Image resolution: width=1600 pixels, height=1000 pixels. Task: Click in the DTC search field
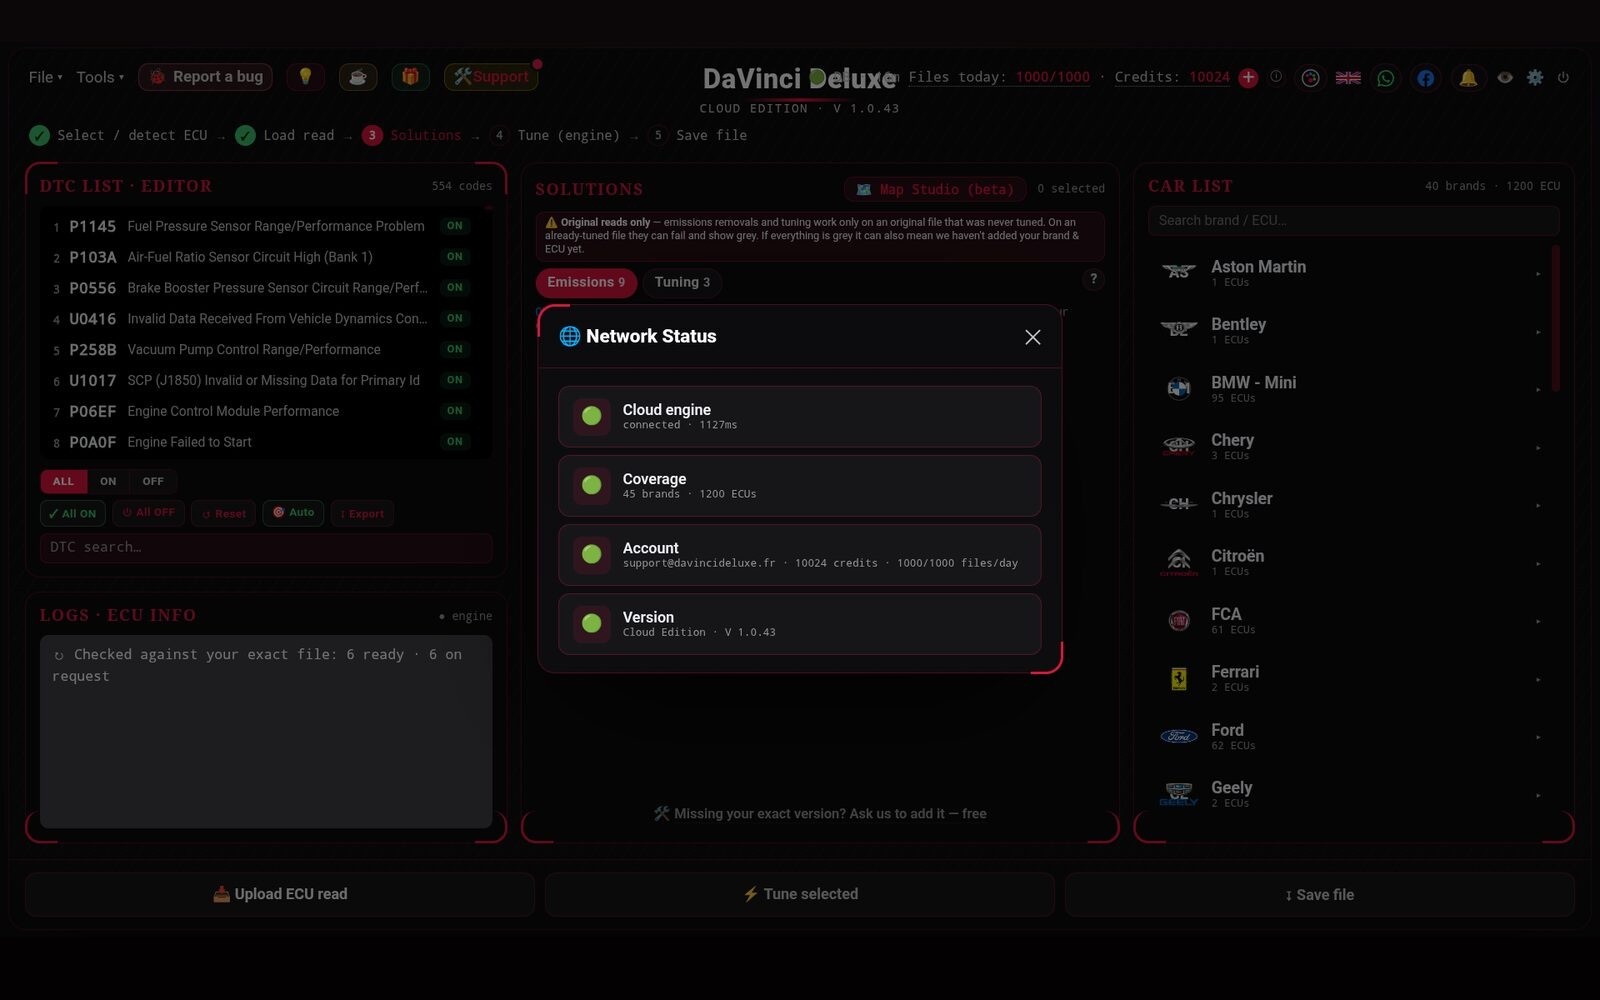tap(266, 547)
